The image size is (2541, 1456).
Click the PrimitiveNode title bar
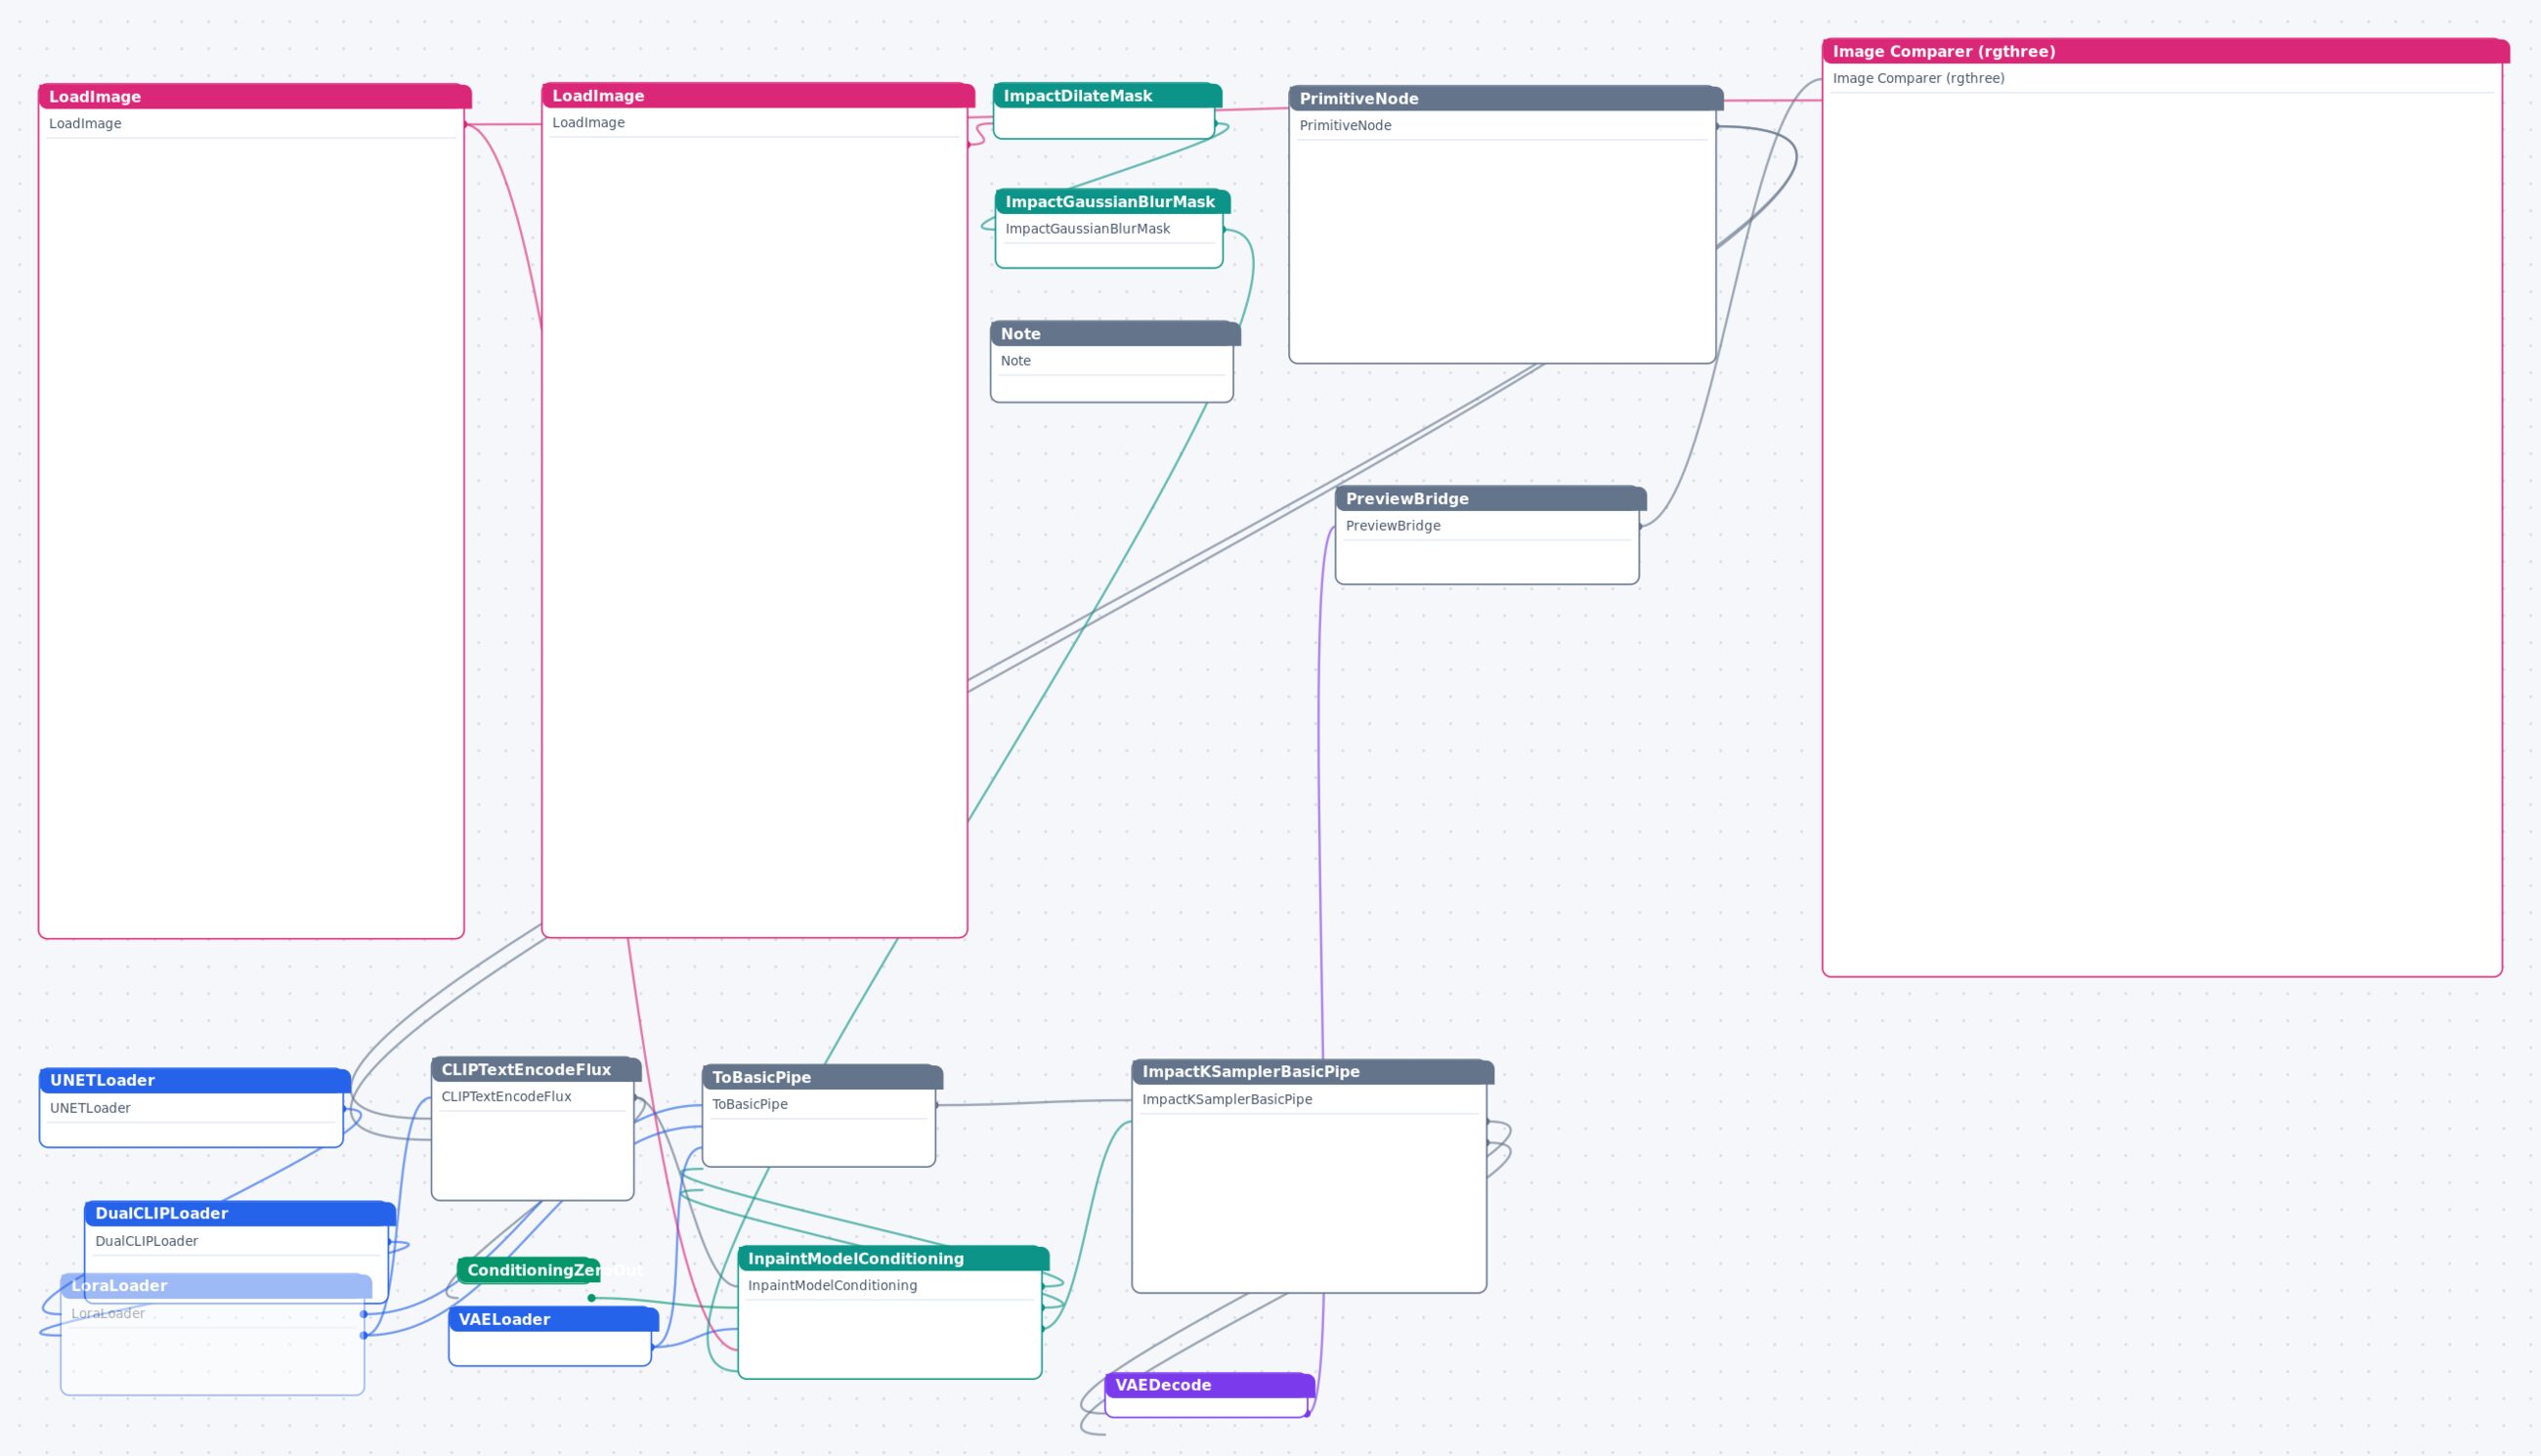pyautogui.click(x=1505, y=98)
